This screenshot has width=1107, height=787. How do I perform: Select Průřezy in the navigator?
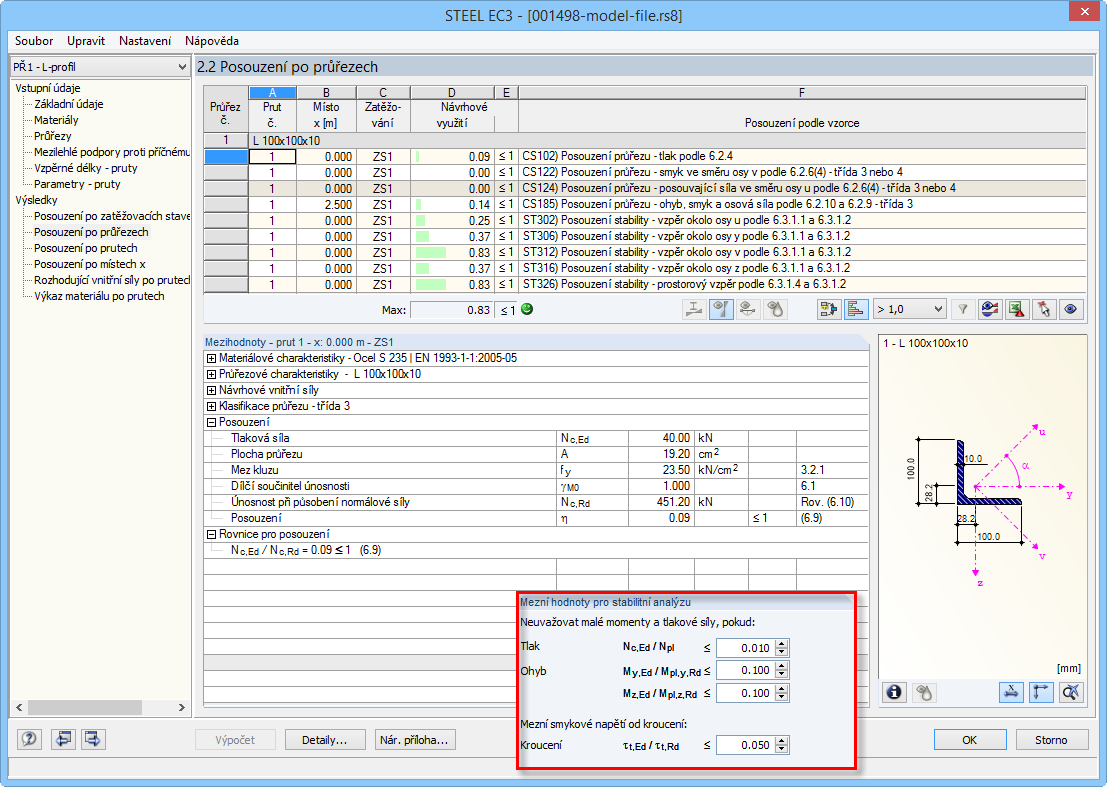point(52,136)
